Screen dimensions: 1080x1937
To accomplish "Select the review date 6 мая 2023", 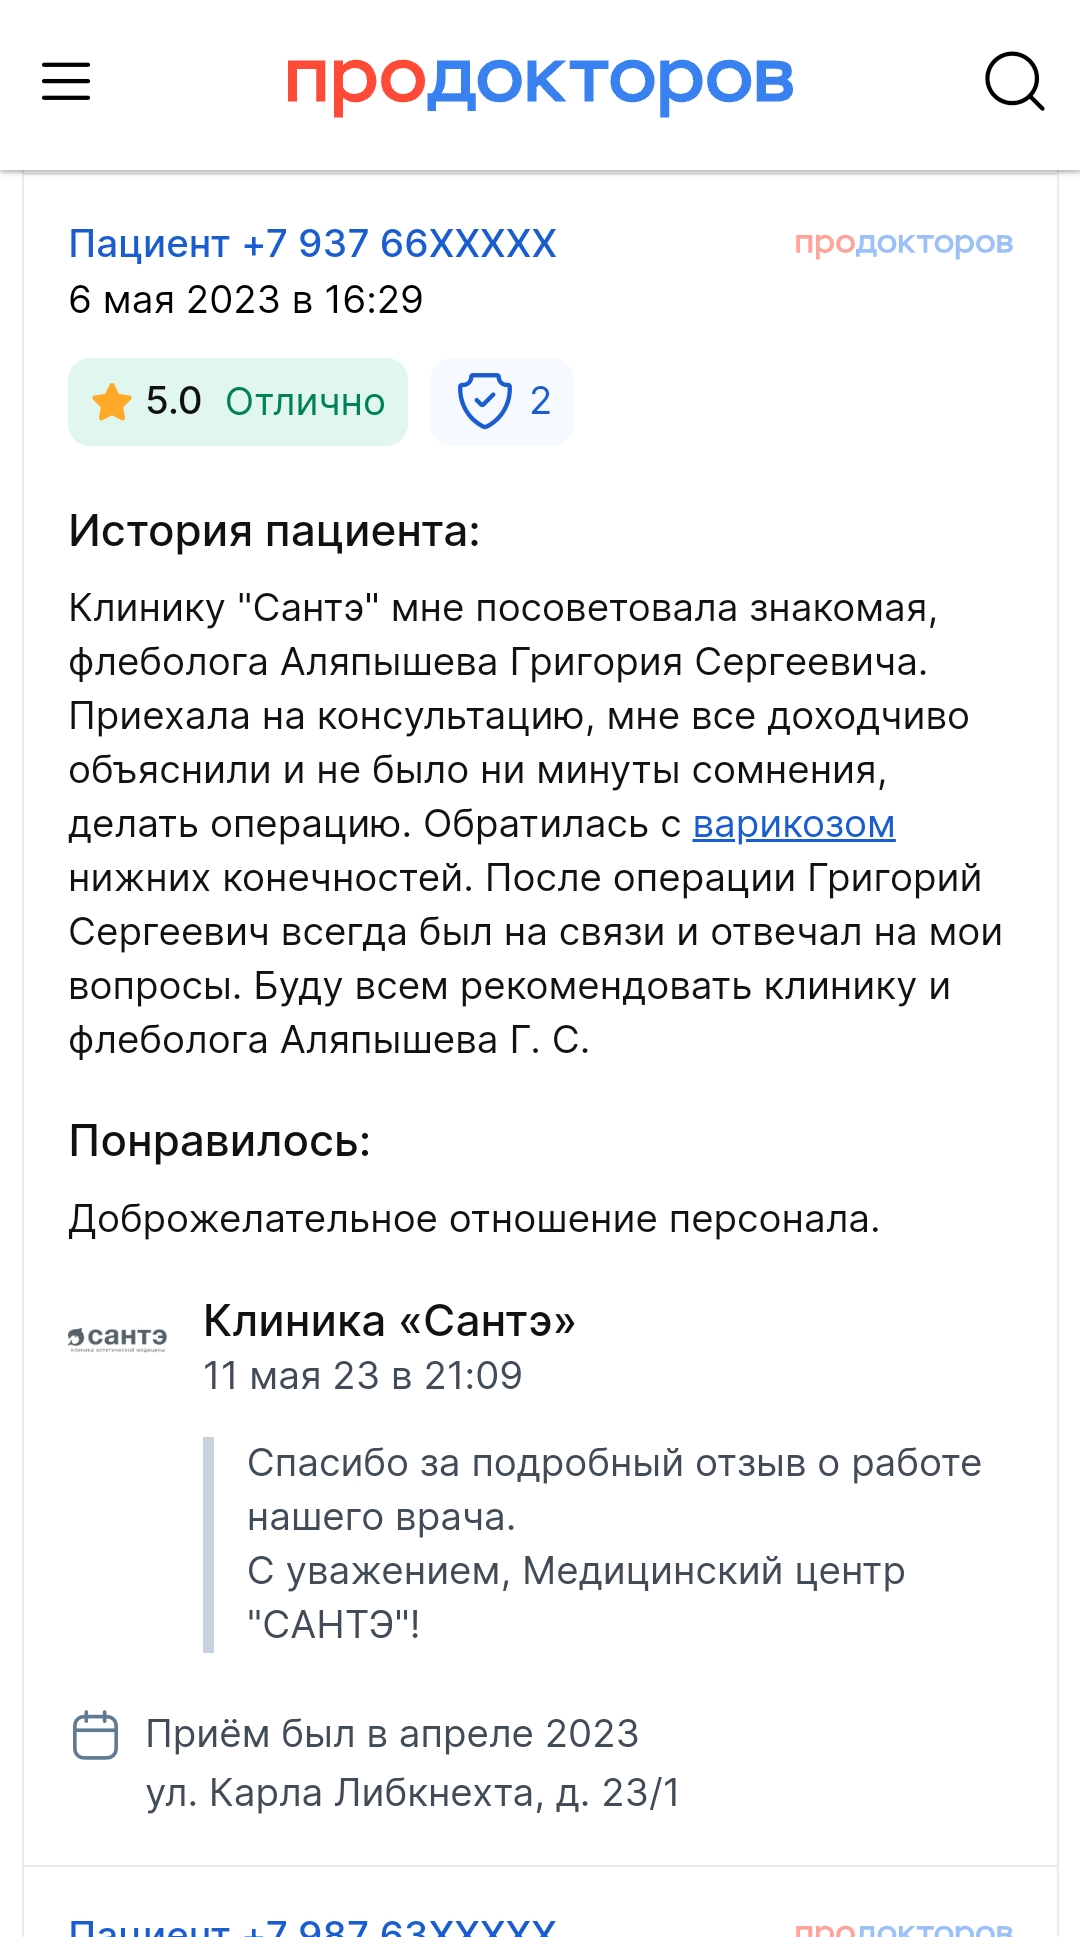I will tap(174, 299).
